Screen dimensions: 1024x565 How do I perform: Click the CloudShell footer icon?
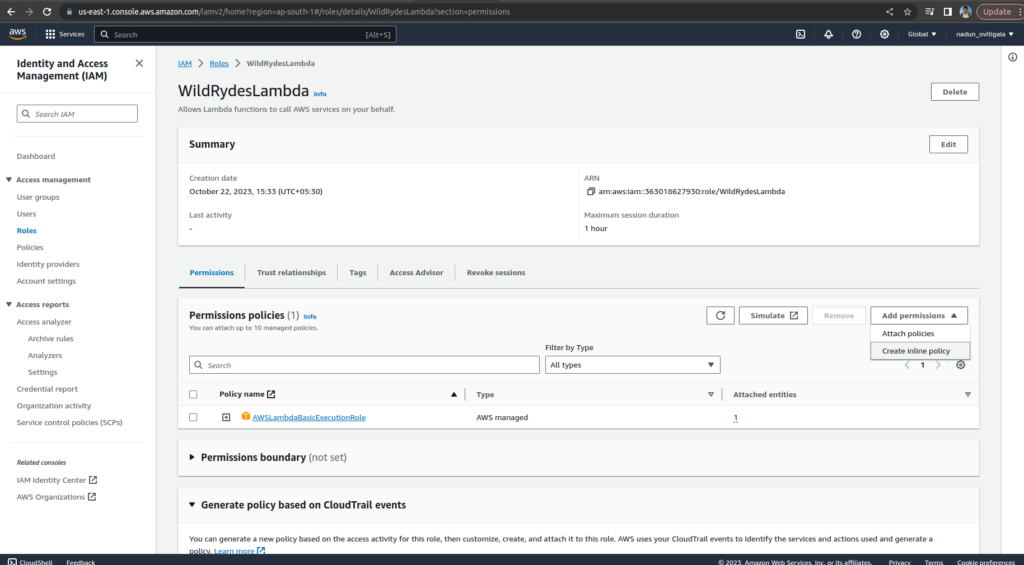(x=12, y=561)
